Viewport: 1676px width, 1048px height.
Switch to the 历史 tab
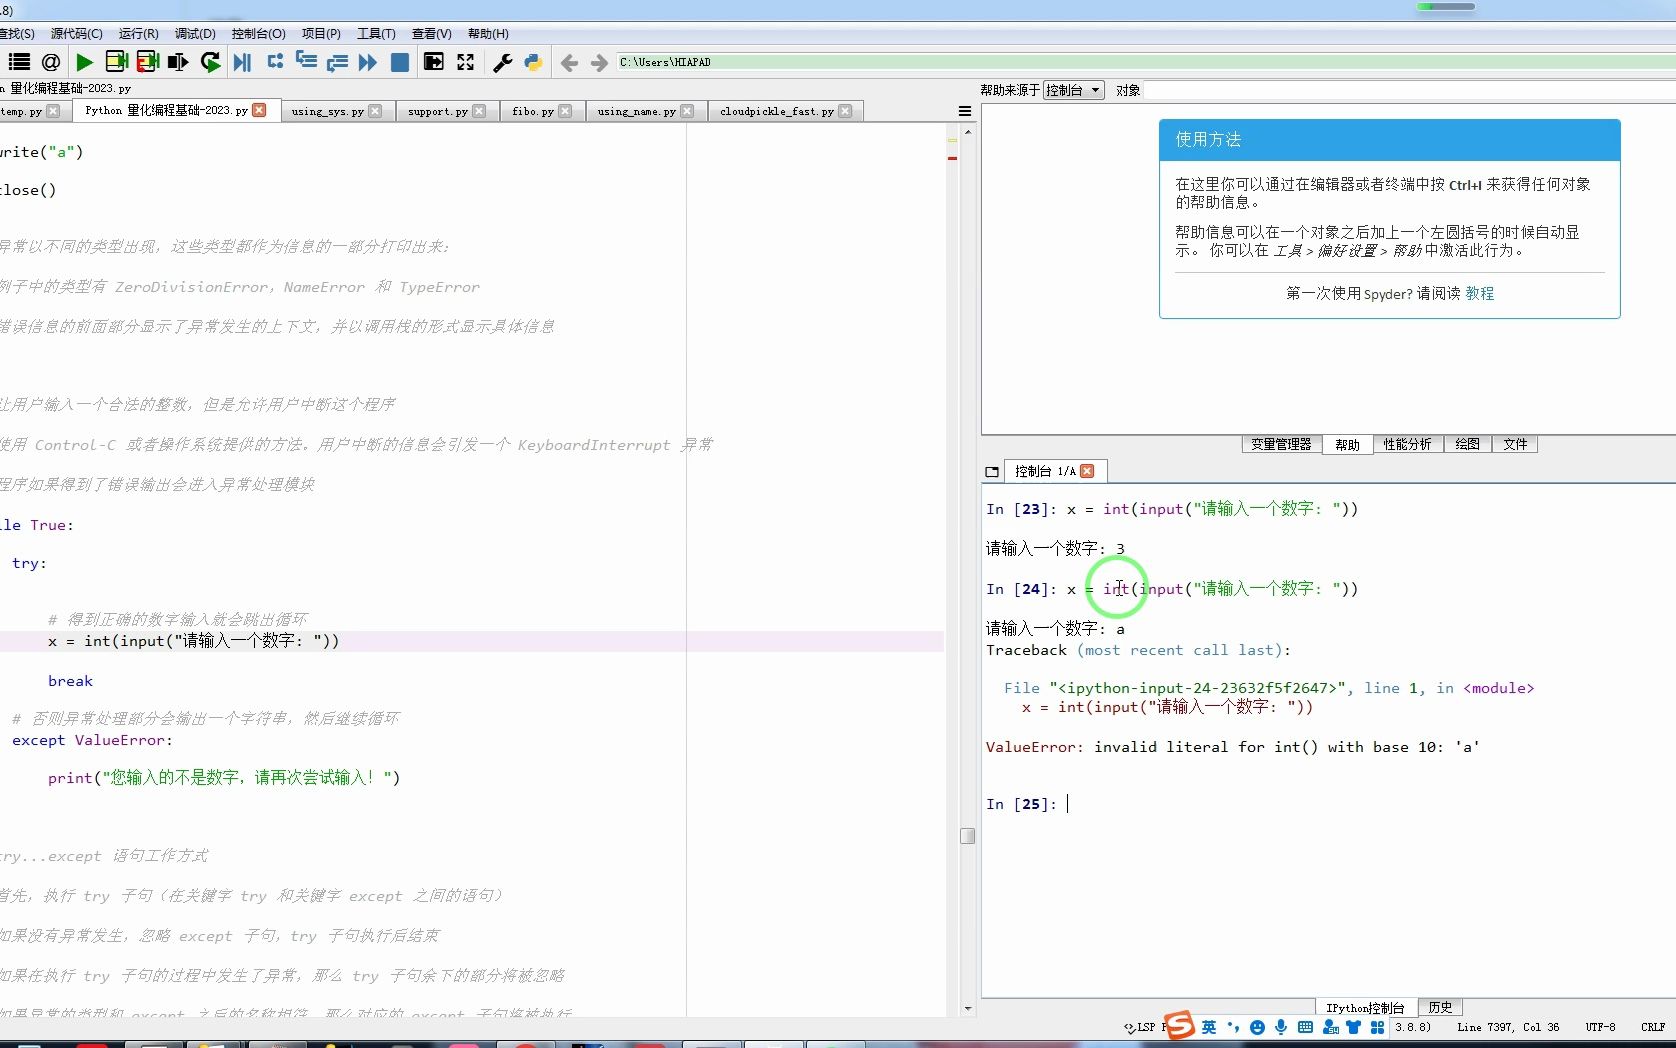coord(1440,1007)
